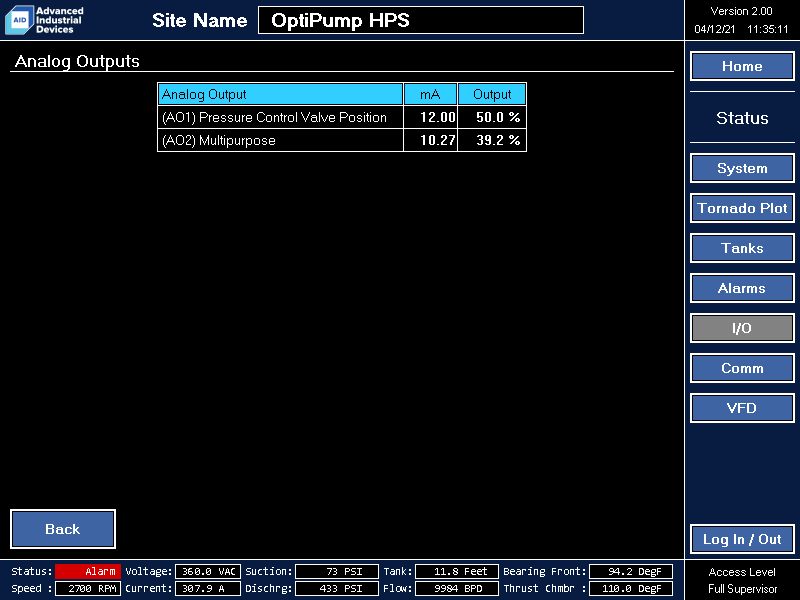This screenshot has width=800, height=600.
Task: Click the 12.00 mA value
Action: click(x=437, y=117)
